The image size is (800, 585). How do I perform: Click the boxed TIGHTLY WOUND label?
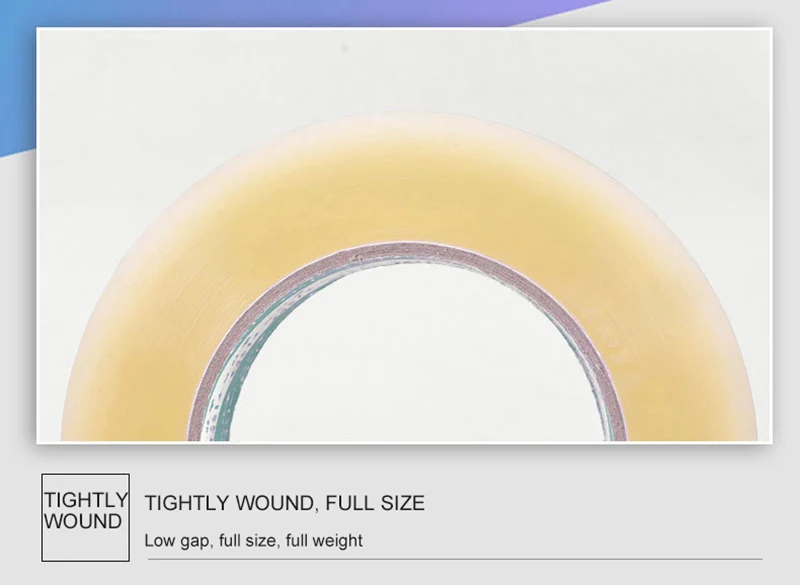pyautogui.click(x=85, y=517)
